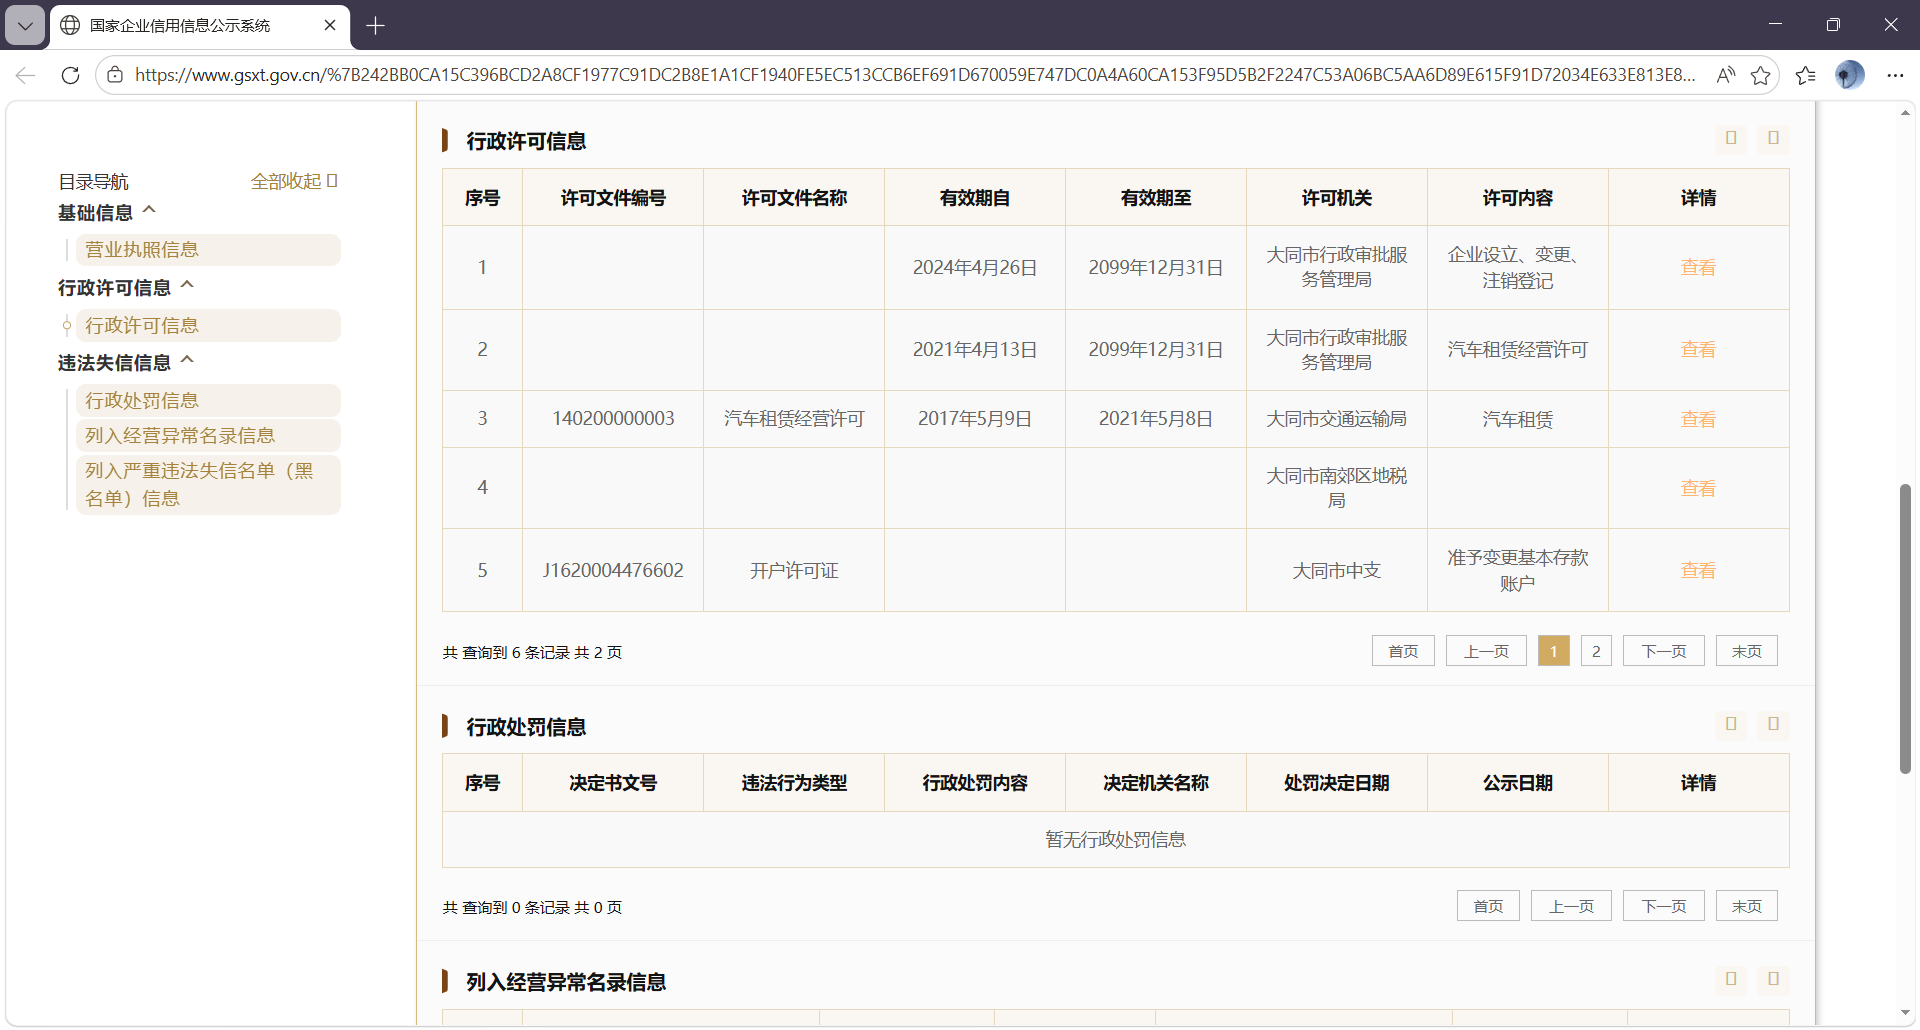1920x1030 pixels.
Task: Minimize the browser window
Action: click(x=1775, y=25)
